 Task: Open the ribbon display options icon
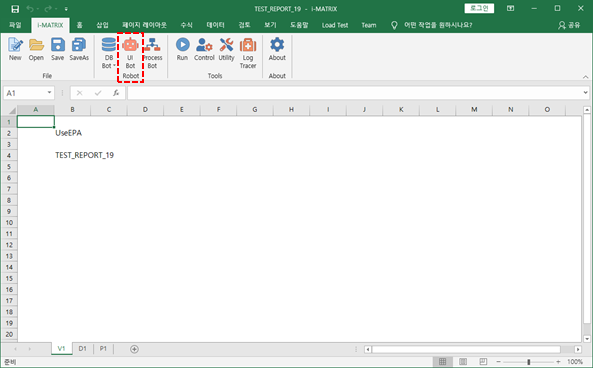[x=511, y=8]
